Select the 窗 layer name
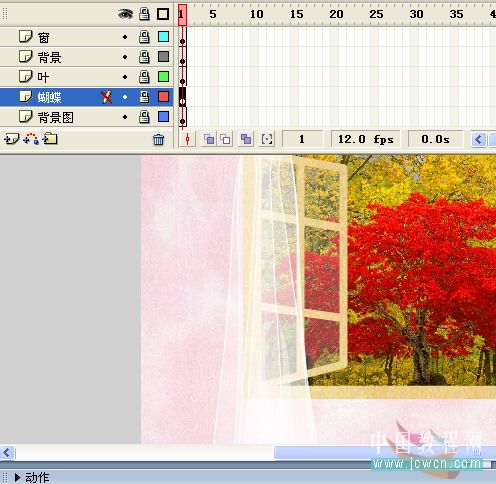The image size is (496, 484). (44, 37)
